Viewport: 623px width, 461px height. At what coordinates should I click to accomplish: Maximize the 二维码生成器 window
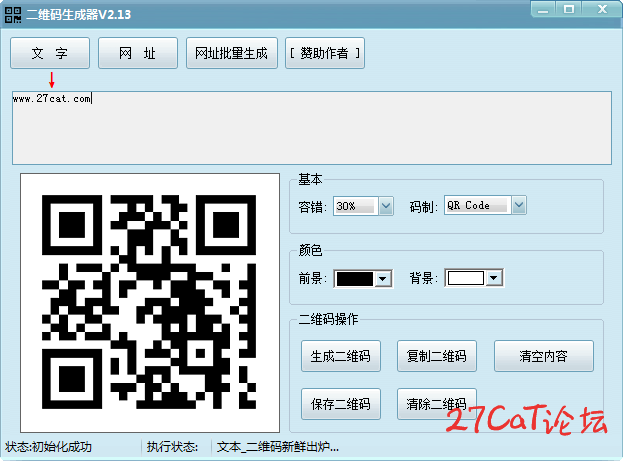click(569, 10)
